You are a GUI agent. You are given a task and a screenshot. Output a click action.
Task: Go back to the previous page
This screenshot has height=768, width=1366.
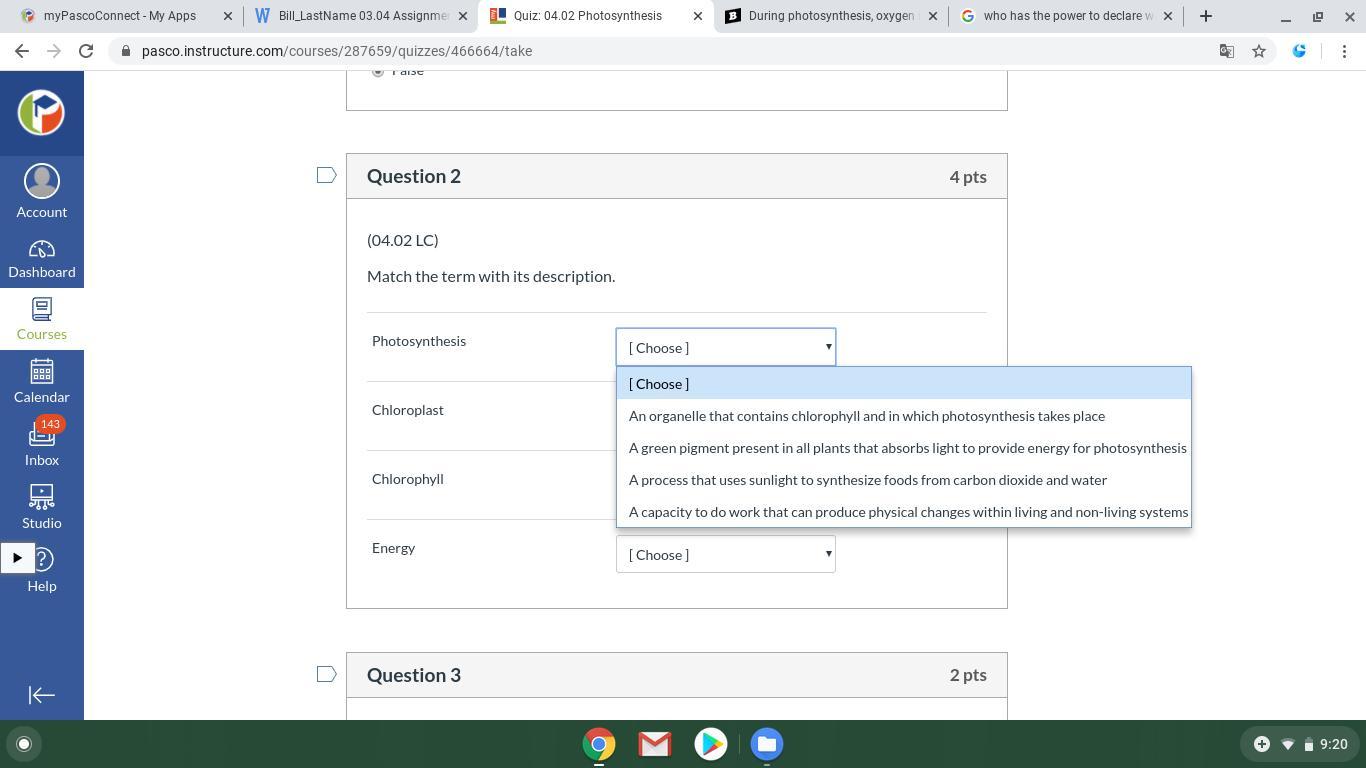[22, 51]
